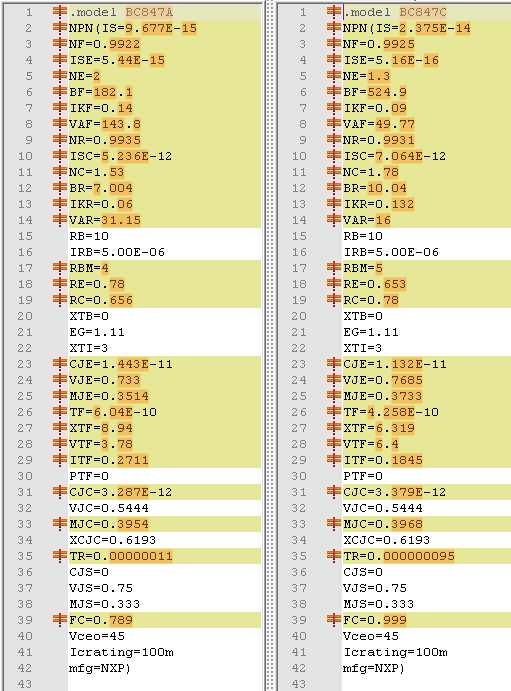Click IRB=5.00E-06 in the left pane
Image resolution: width=511 pixels, height=691 pixels.
pos(117,252)
